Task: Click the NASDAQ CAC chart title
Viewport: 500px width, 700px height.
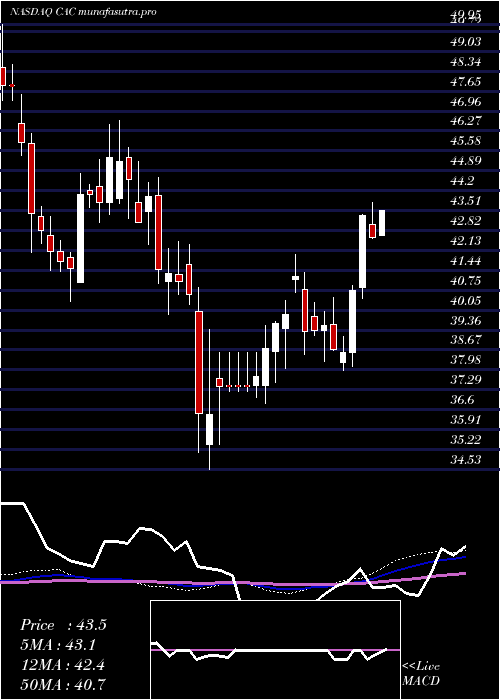Action: [83, 12]
